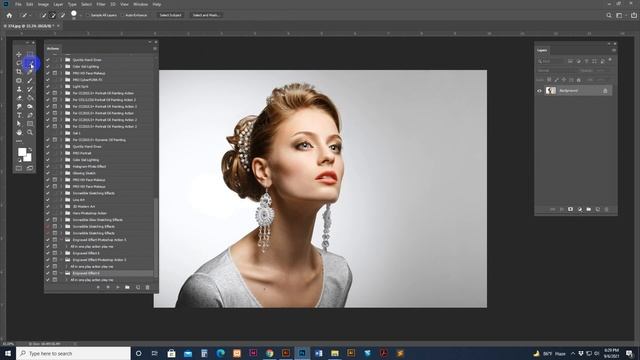Switch to the Actions panel tab
The width and height of the screenshot is (640, 360).
point(53,49)
